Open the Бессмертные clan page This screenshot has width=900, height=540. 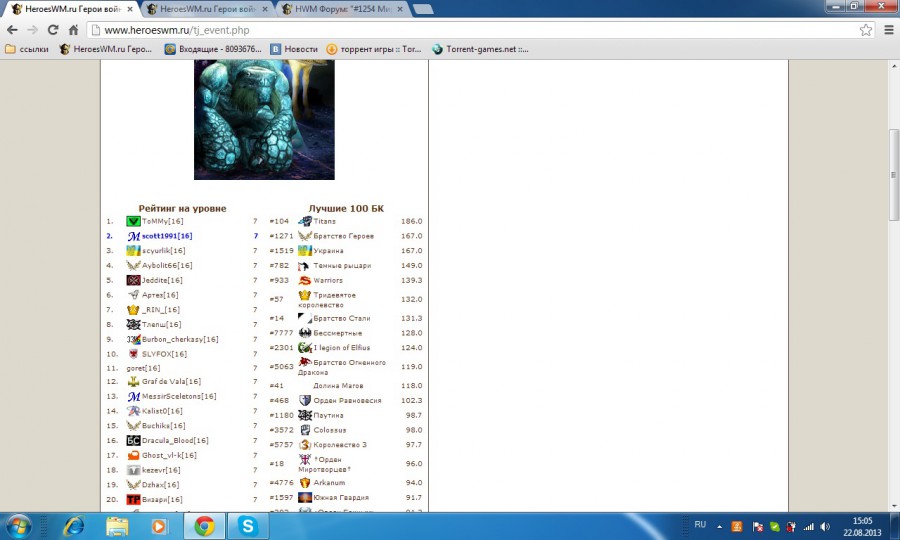tap(338, 333)
